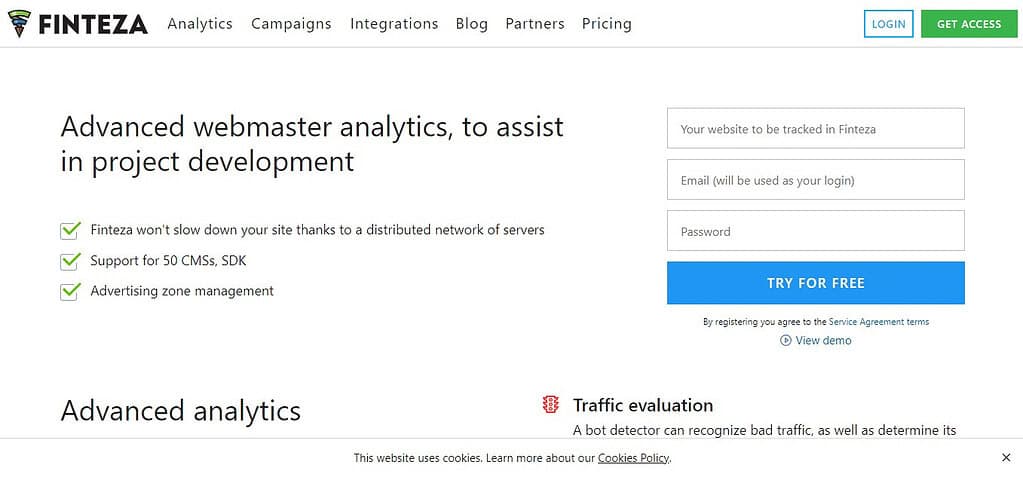Viewport: 1023px width, 477px height.
Task: Visit the Partners page
Action: tap(535, 23)
